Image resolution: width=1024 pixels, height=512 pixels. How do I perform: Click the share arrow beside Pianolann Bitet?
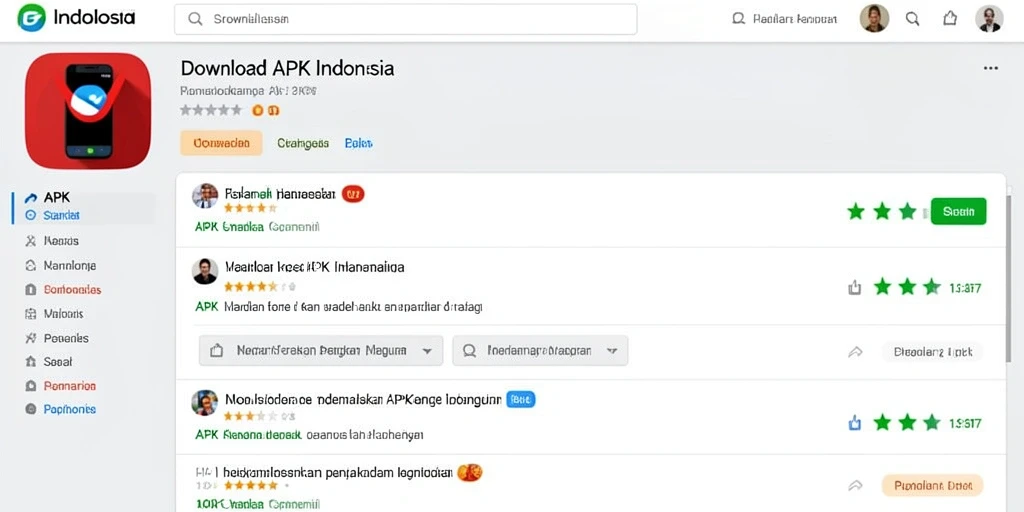click(x=855, y=485)
